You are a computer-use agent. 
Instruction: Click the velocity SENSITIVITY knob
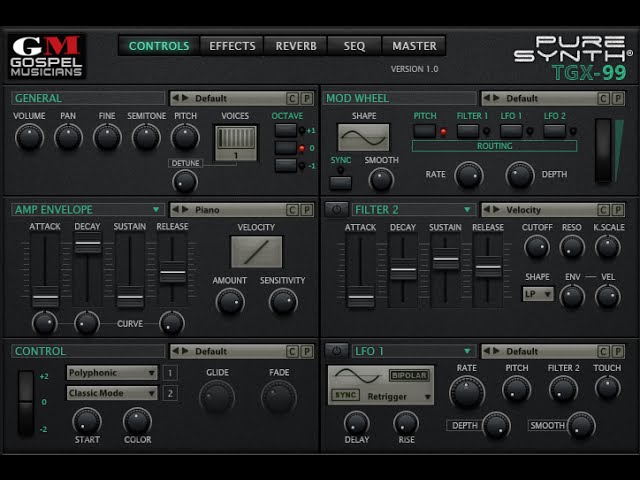pos(282,302)
